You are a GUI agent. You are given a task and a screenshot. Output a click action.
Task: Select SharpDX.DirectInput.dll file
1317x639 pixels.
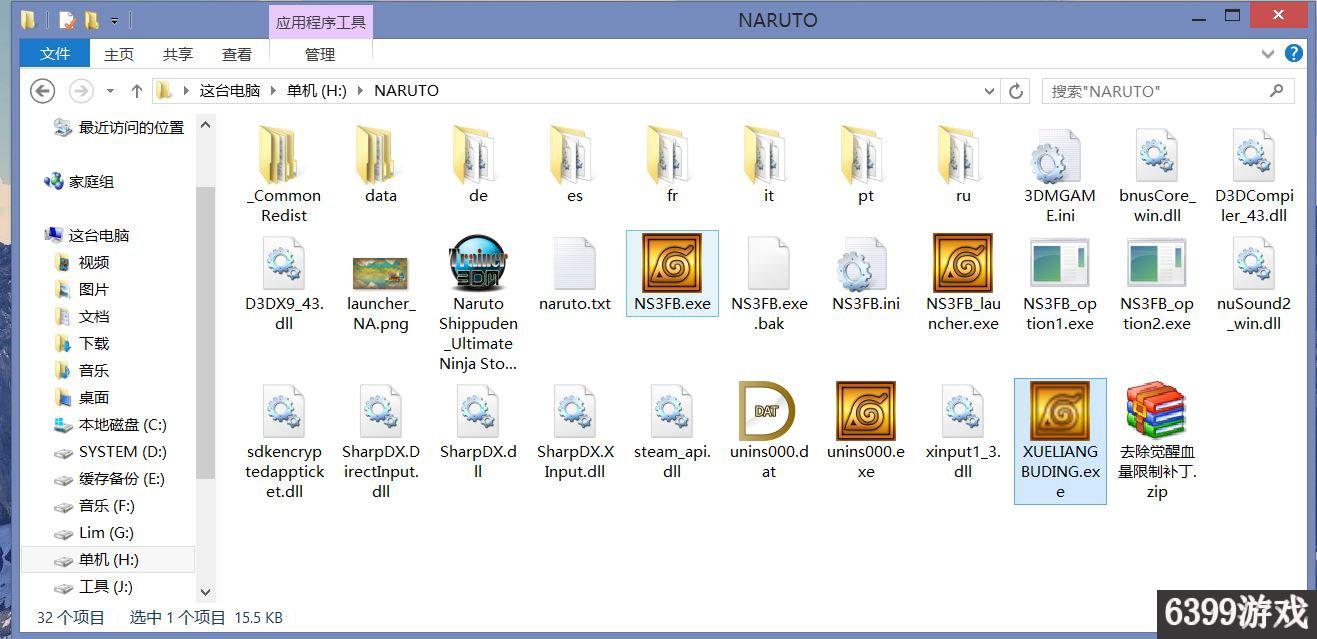click(381, 442)
